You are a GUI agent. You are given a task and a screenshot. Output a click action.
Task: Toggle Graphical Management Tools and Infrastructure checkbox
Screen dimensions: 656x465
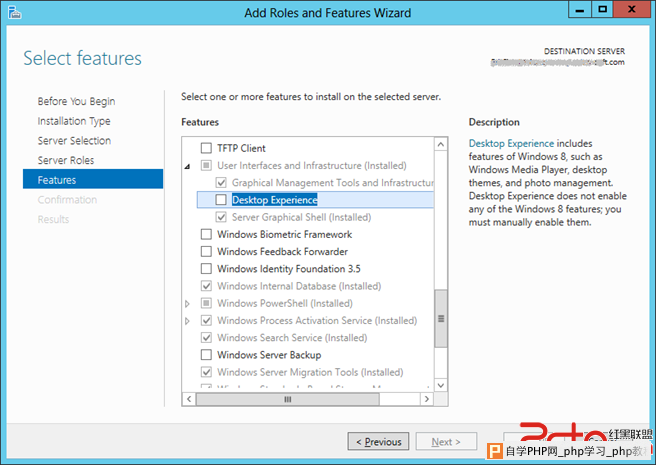tap(221, 182)
